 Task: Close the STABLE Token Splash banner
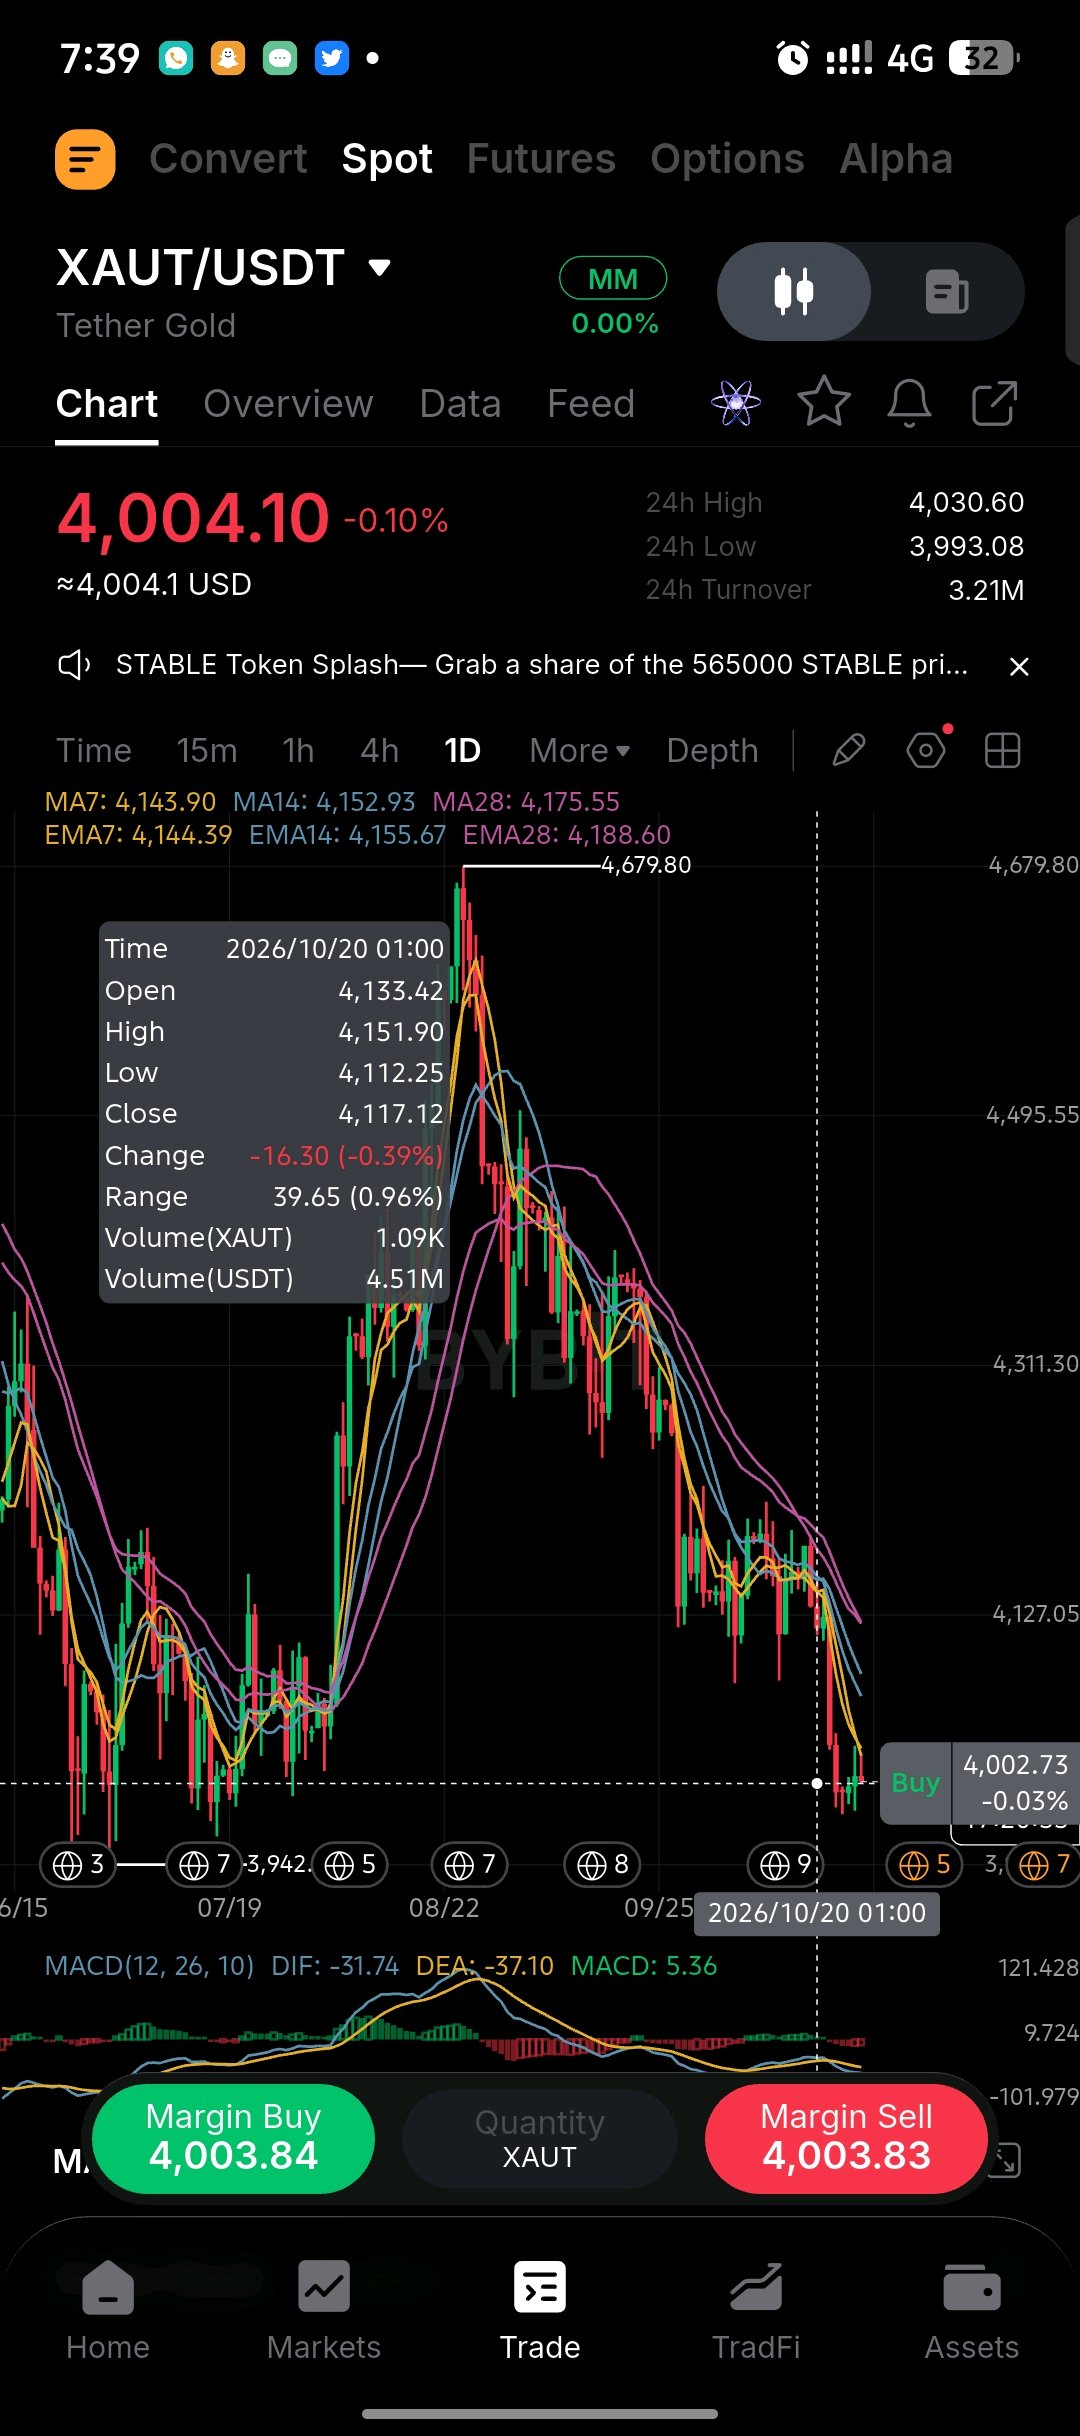click(1019, 666)
